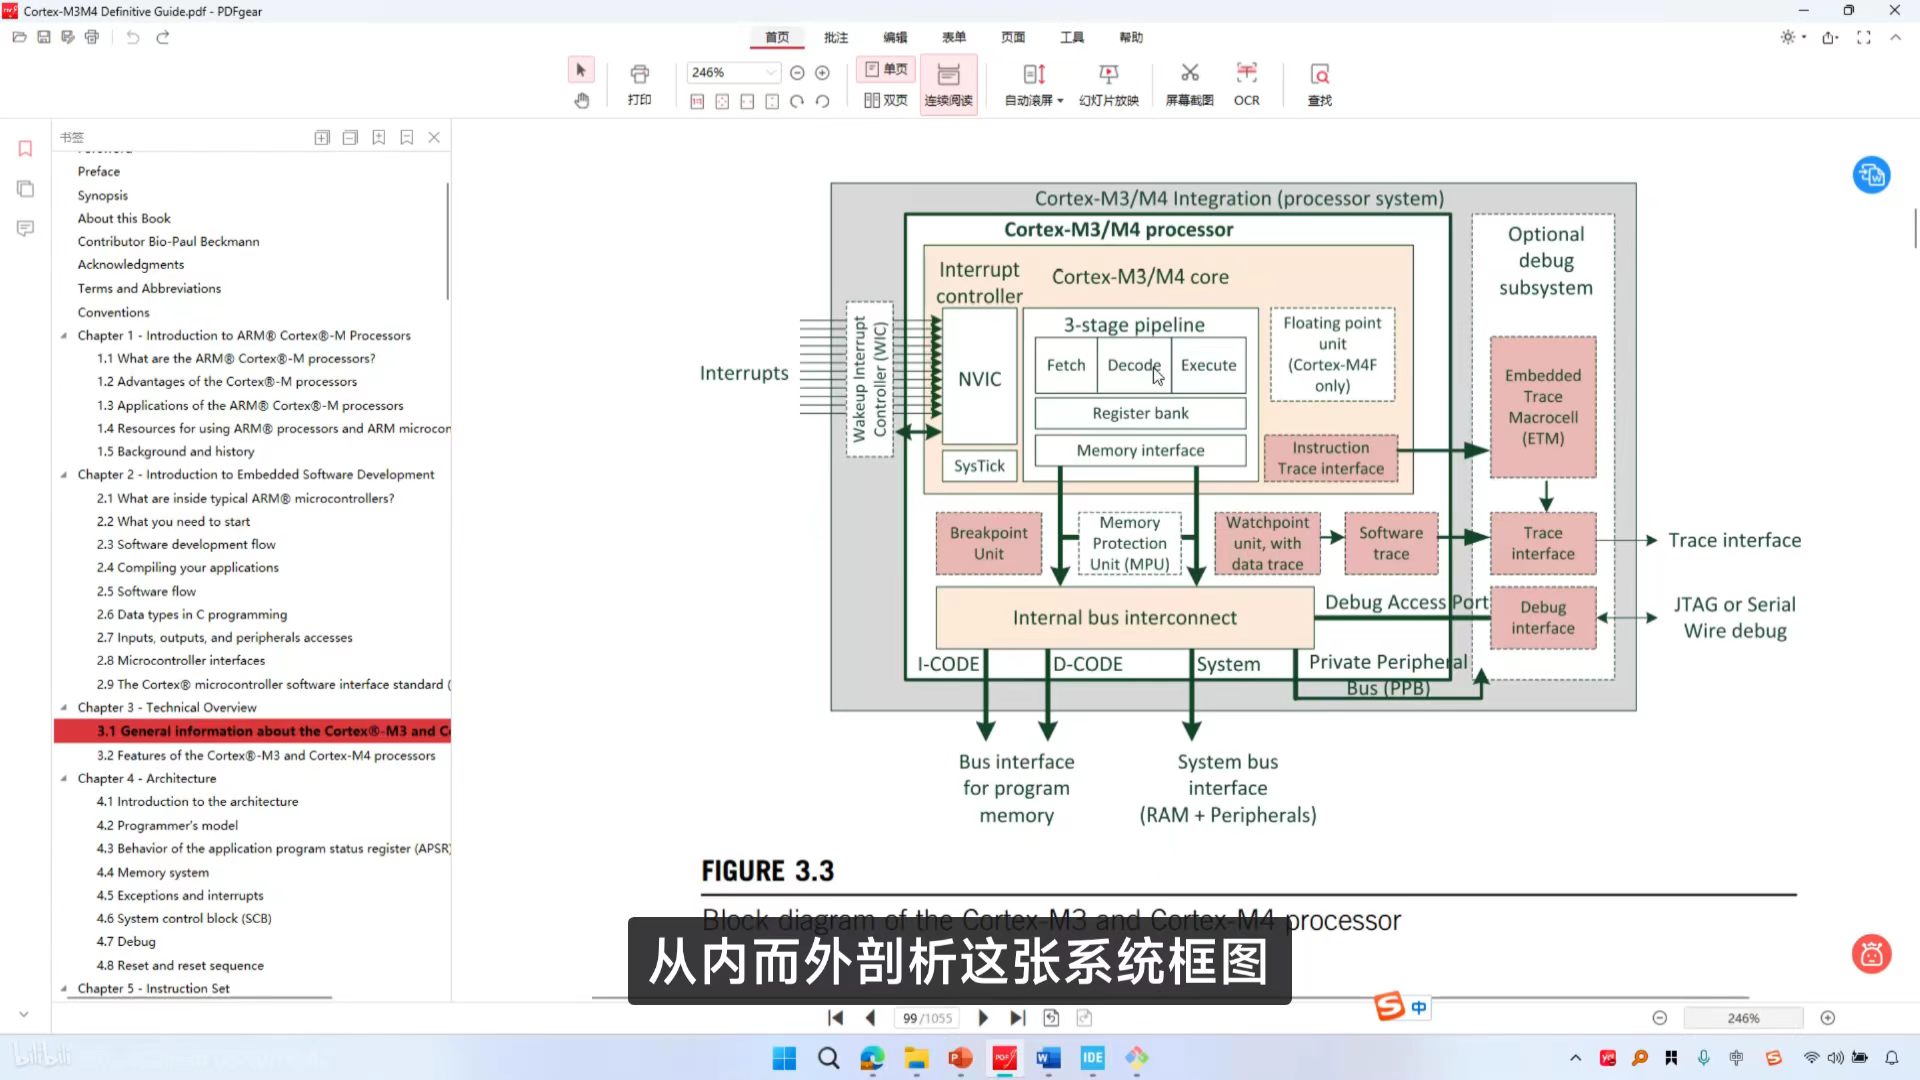Viewport: 1920px width, 1080px height.
Task: Zoom out using the toolbar minus icon
Action: [797, 73]
